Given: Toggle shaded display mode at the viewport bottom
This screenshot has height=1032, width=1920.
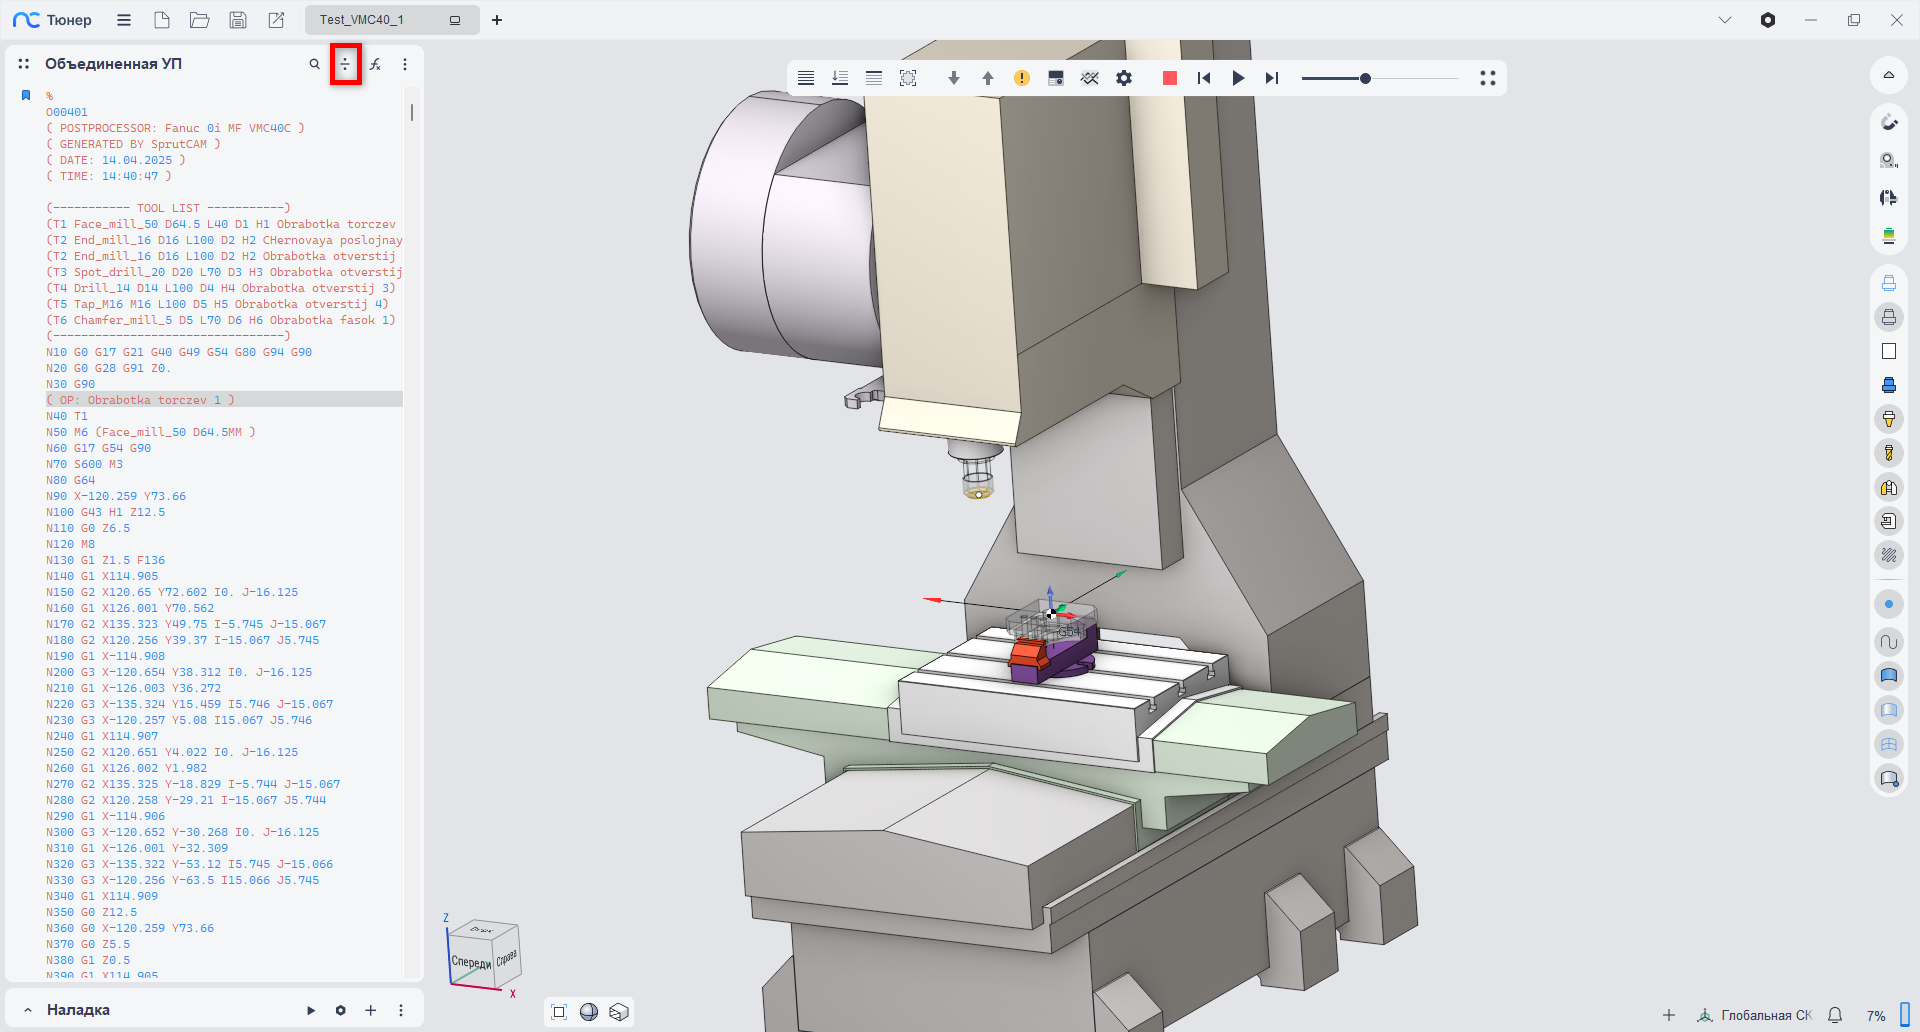Looking at the screenshot, I should (589, 1012).
